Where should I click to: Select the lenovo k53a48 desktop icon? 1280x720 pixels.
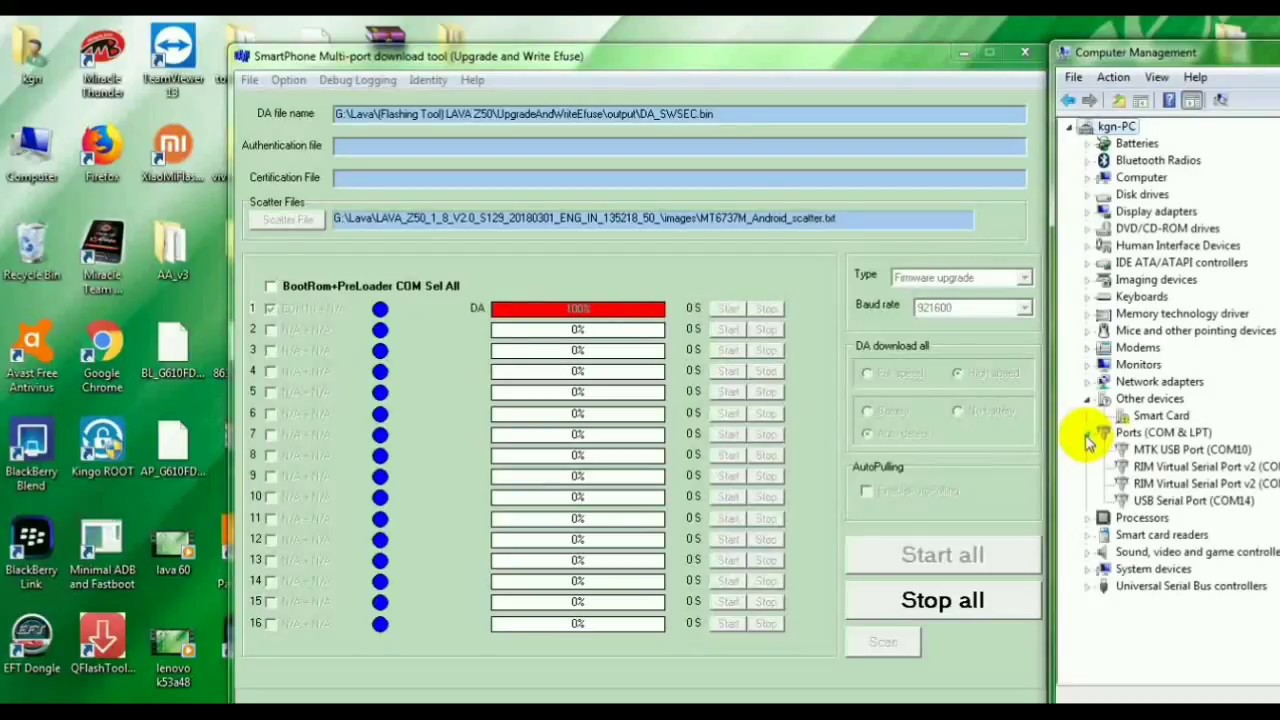coord(172,656)
